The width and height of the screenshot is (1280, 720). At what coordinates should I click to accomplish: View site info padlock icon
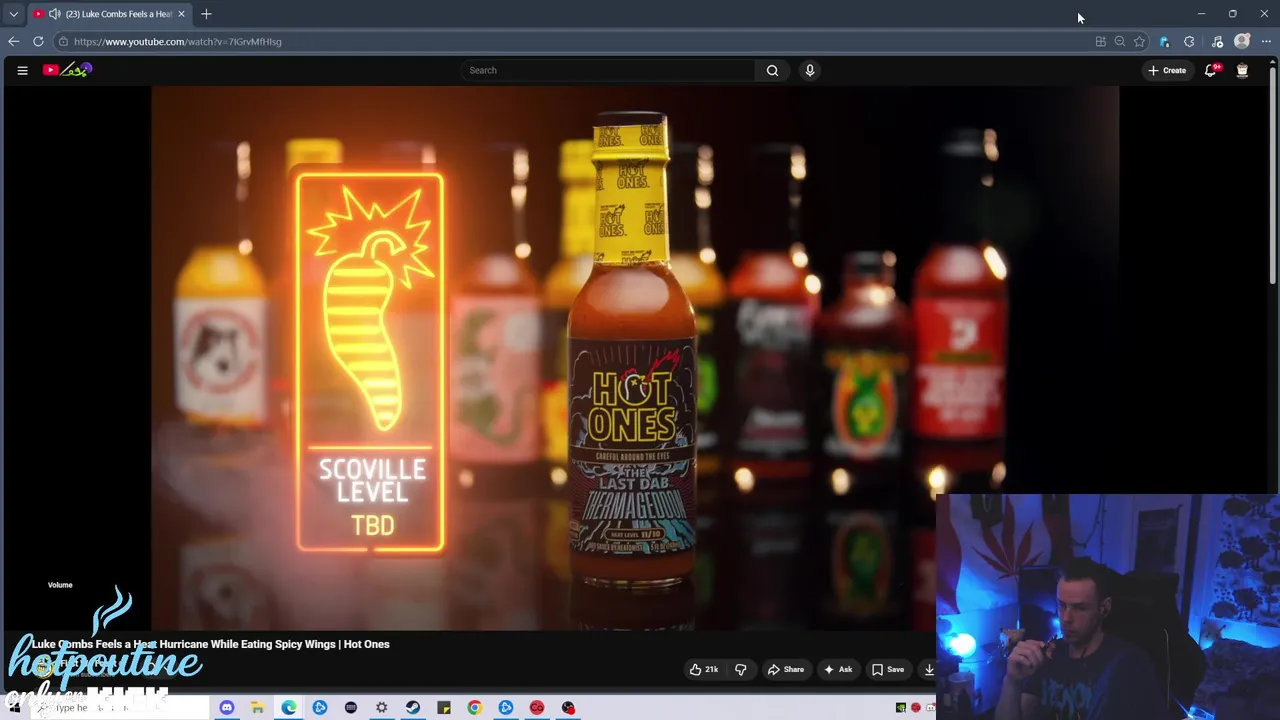coord(62,42)
